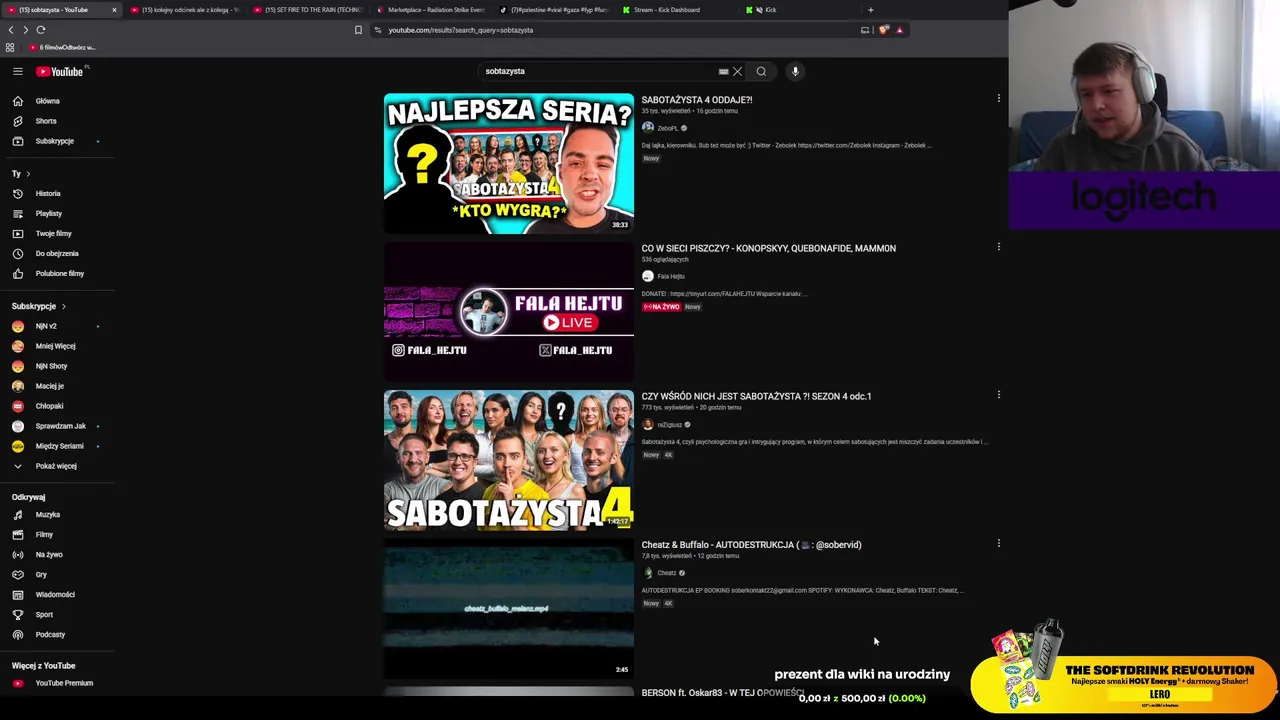Open YouTube Premium link

point(64,683)
